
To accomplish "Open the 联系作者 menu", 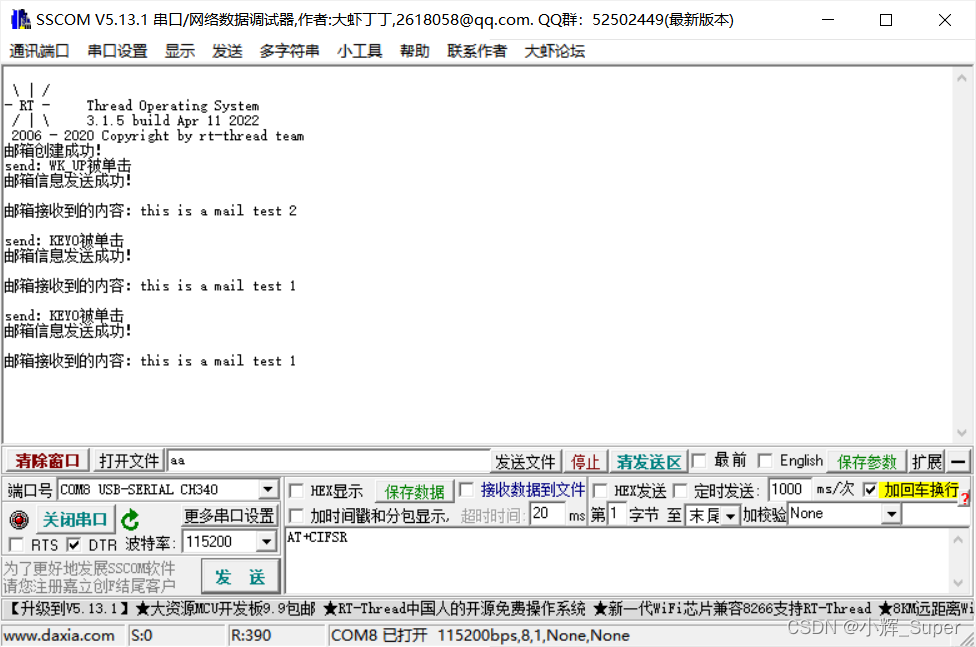I will (x=477, y=51).
